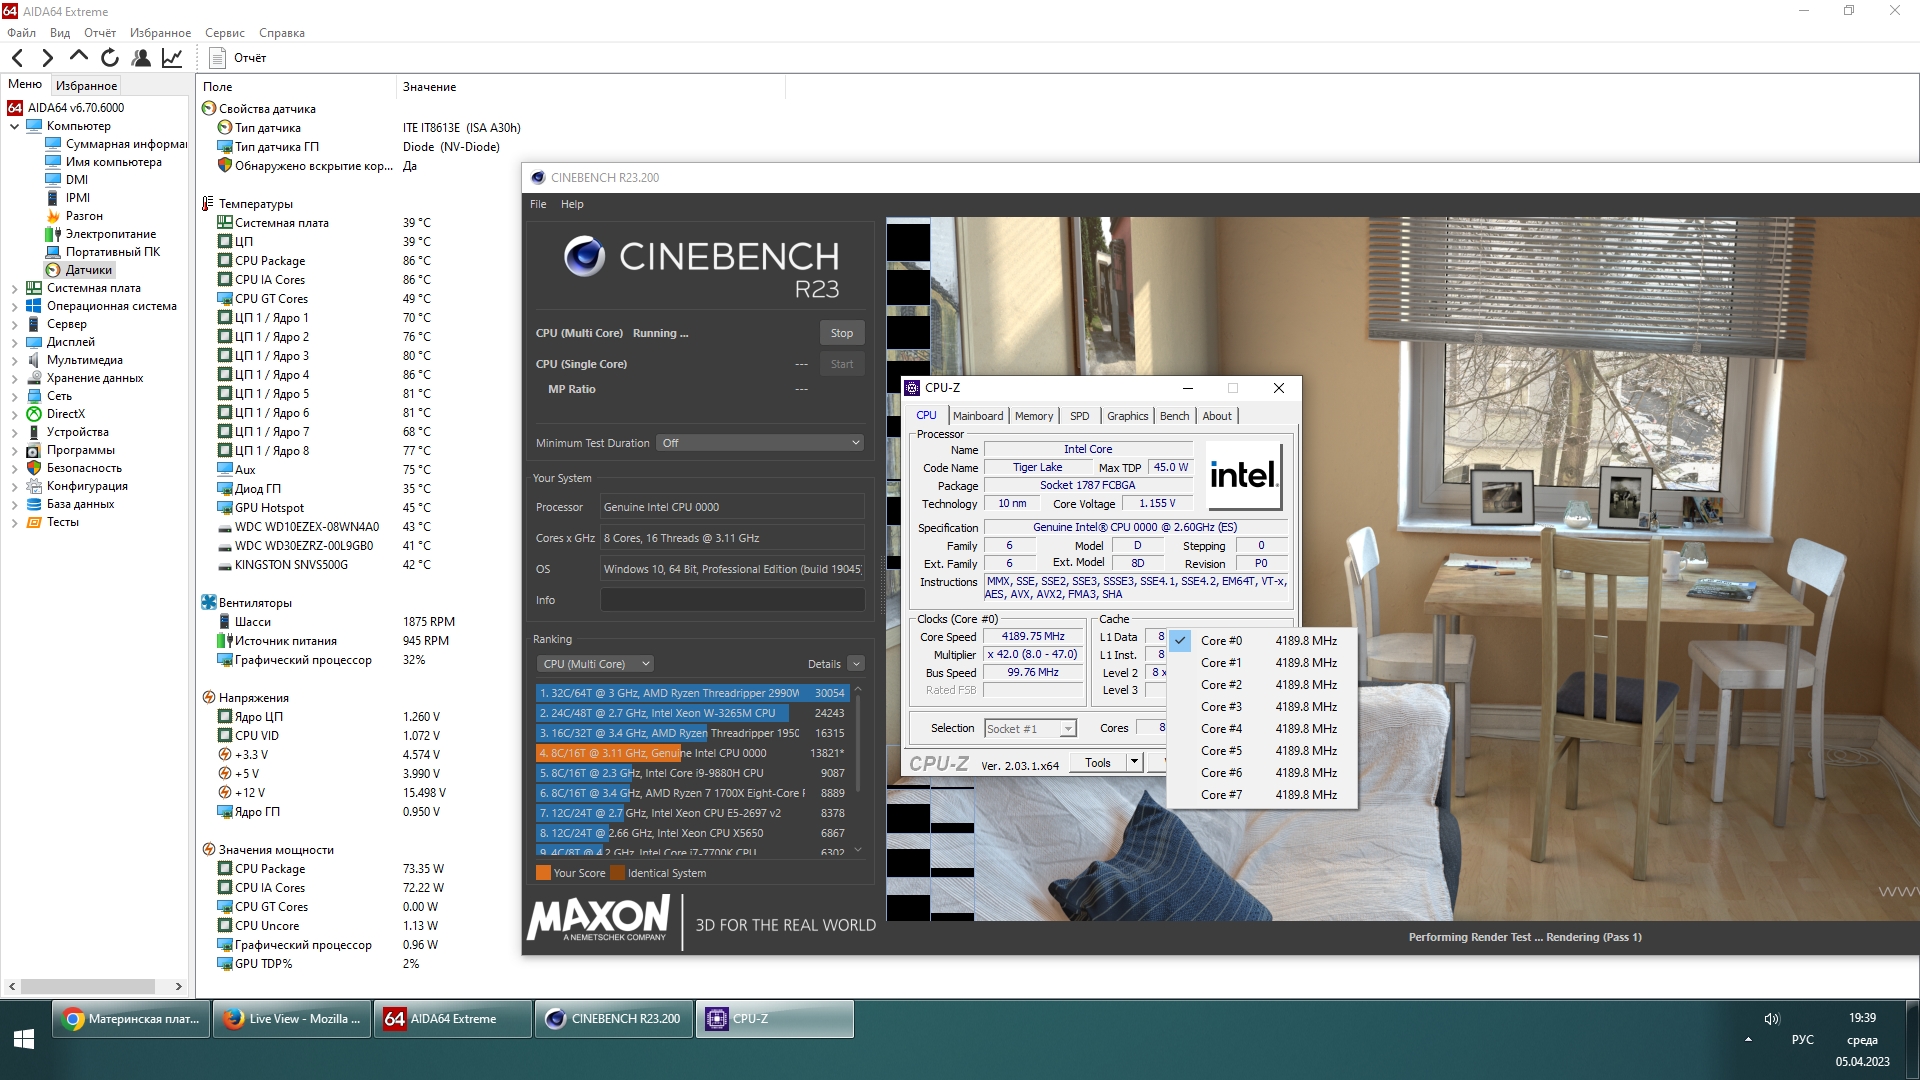Screen dimensions: 1920x1080
Task: Open the CPU (Multi Core) ranking dropdown
Action: point(595,664)
